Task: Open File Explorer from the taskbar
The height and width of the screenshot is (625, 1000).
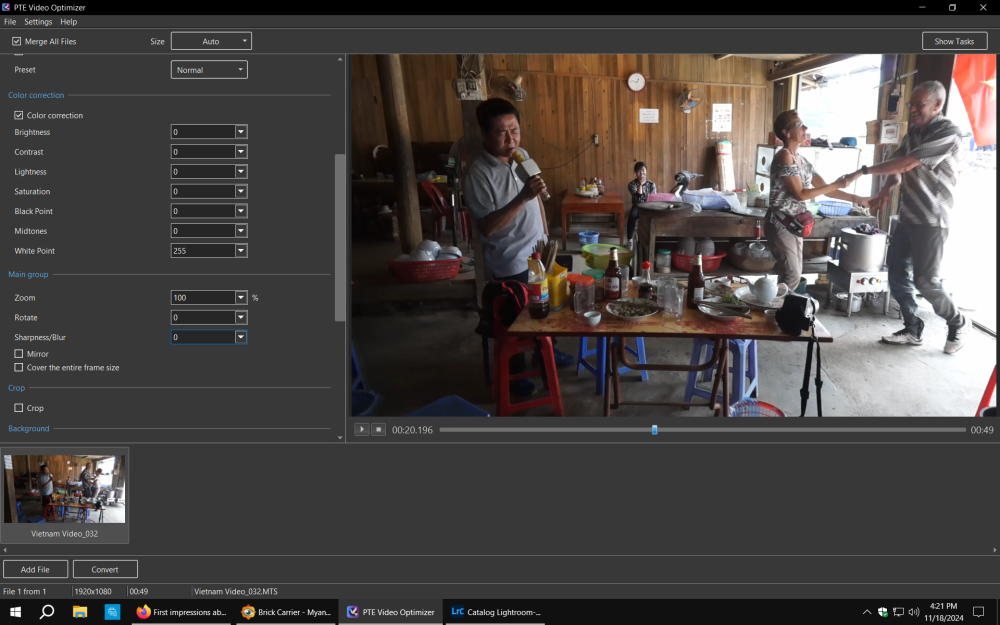Action: [80, 612]
